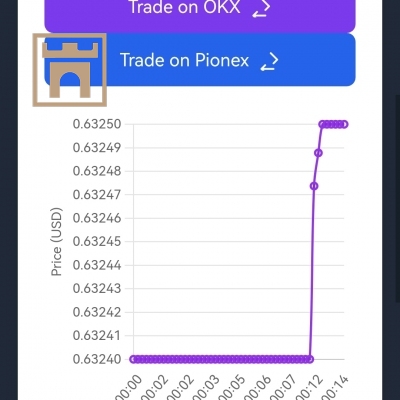
Task: Click the 00:14 time axis label
Action: pos(335,387)
